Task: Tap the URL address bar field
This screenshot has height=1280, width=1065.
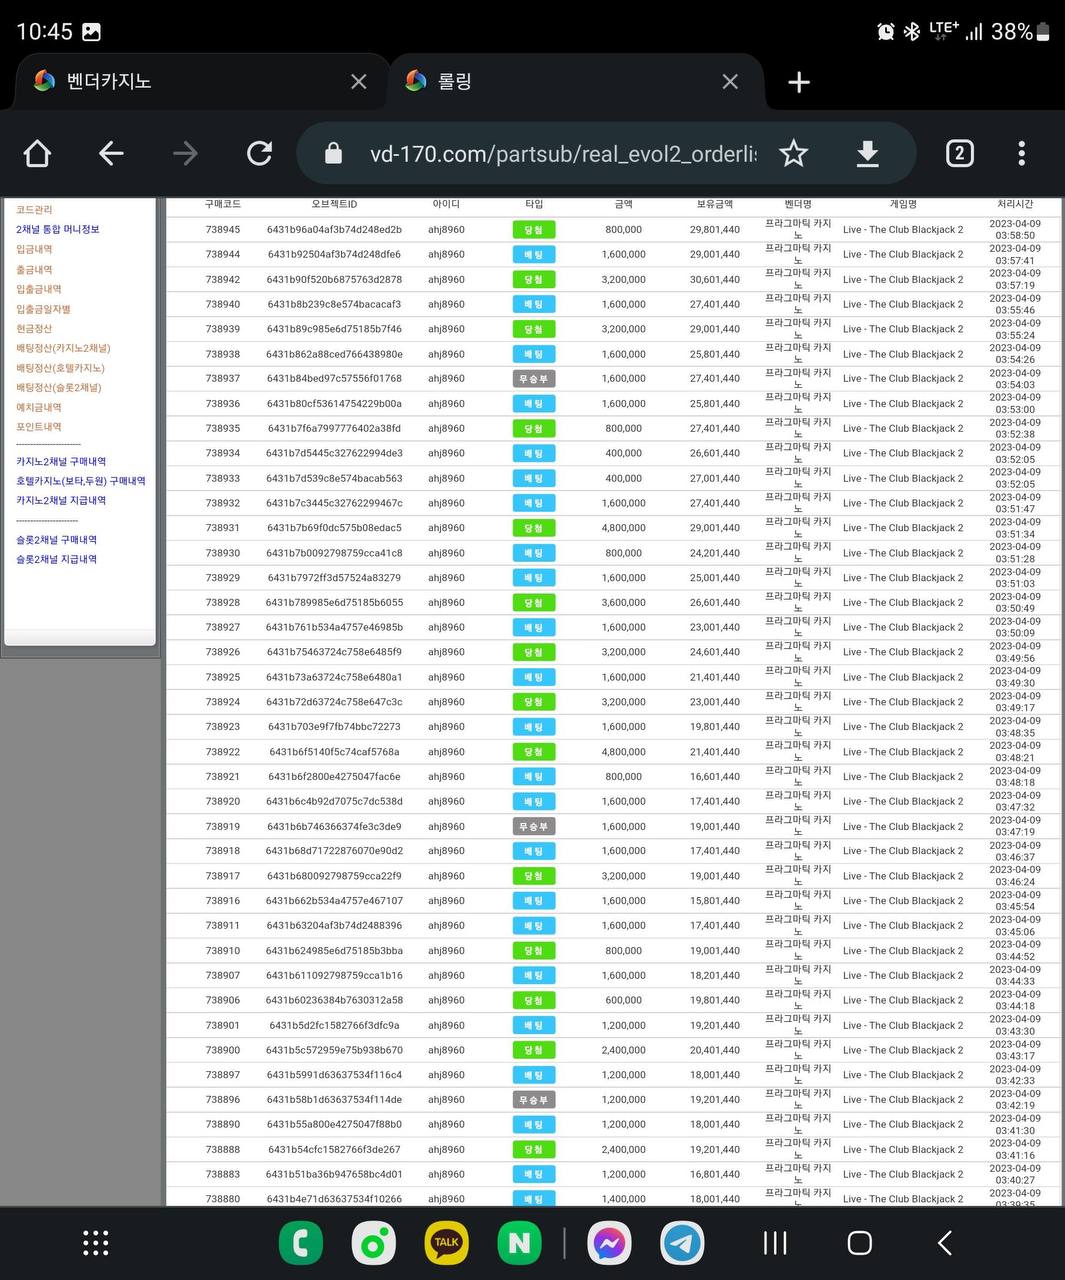Action: point(562,154)
